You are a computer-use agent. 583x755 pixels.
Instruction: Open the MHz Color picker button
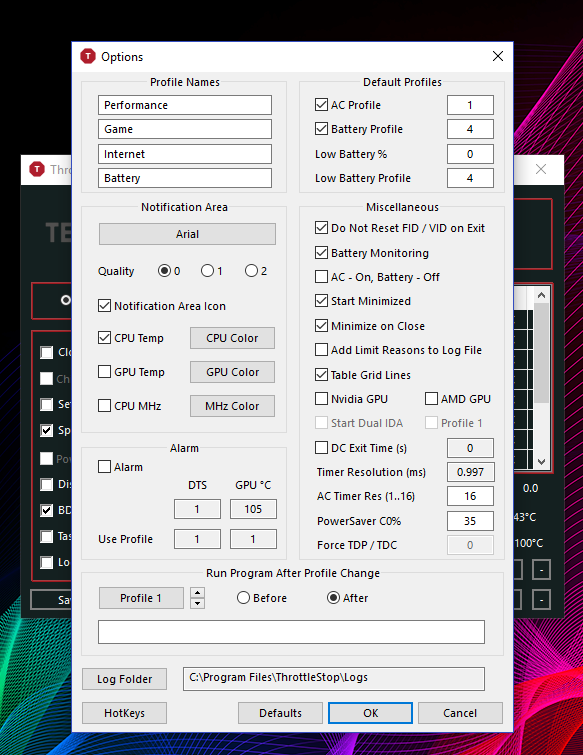click(x=232, y=406)
